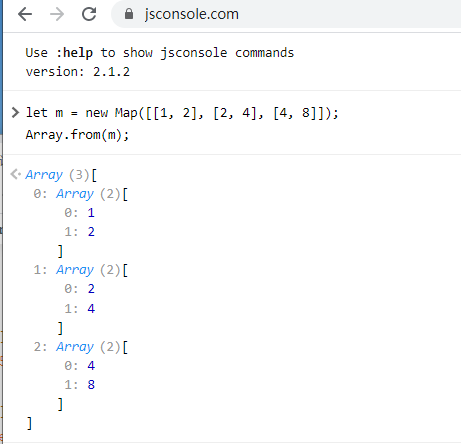
Task: Reload the jsconsole page
Action: click(89, 14)
